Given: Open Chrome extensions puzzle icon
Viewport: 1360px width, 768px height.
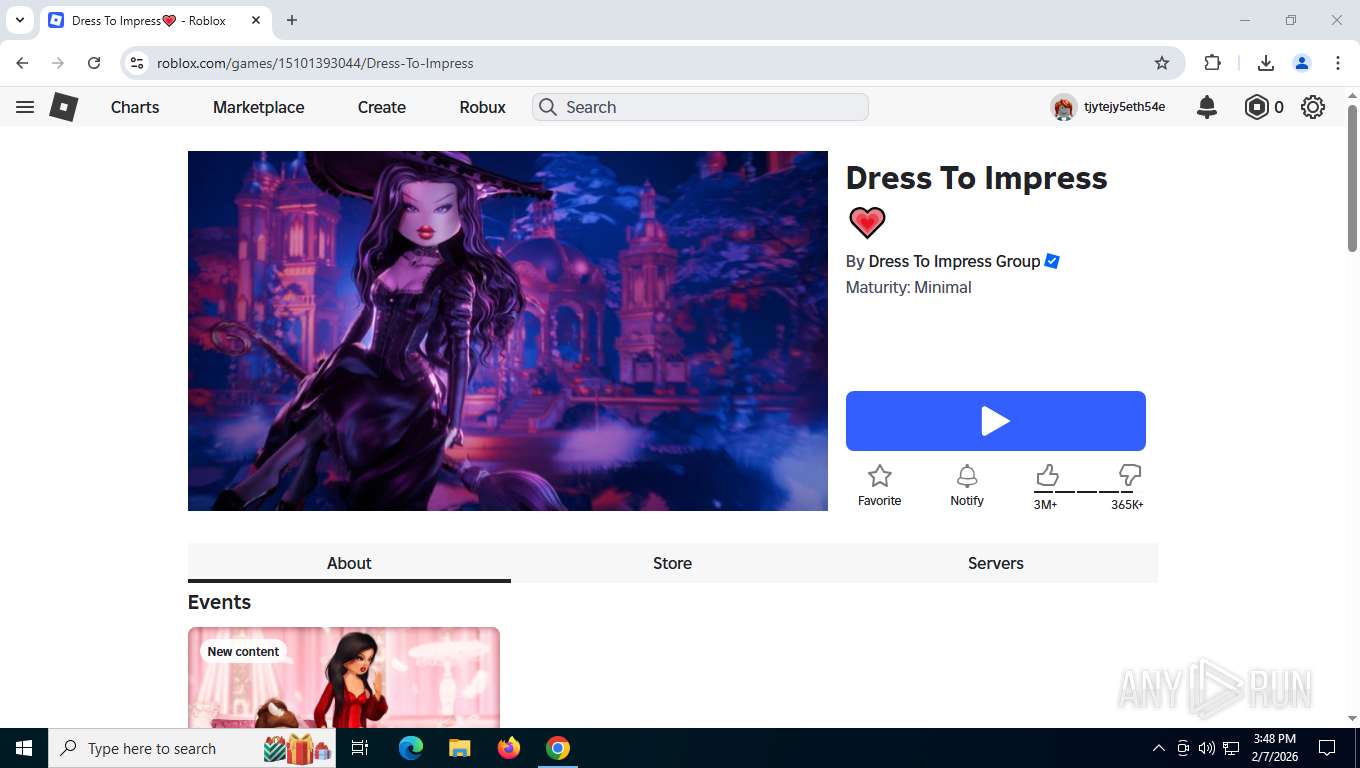Looking at the screenshot, I should coord(1213,63).
